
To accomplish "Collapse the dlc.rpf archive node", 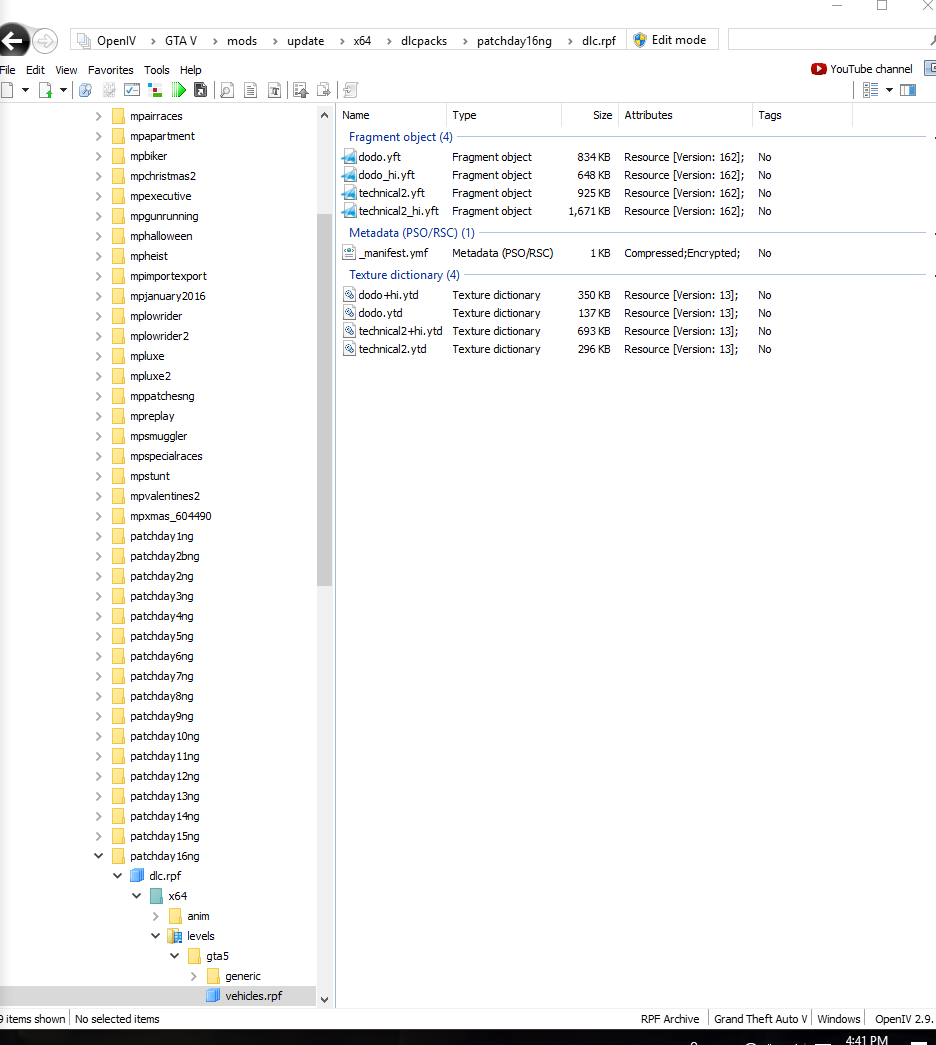I will 117,876.
